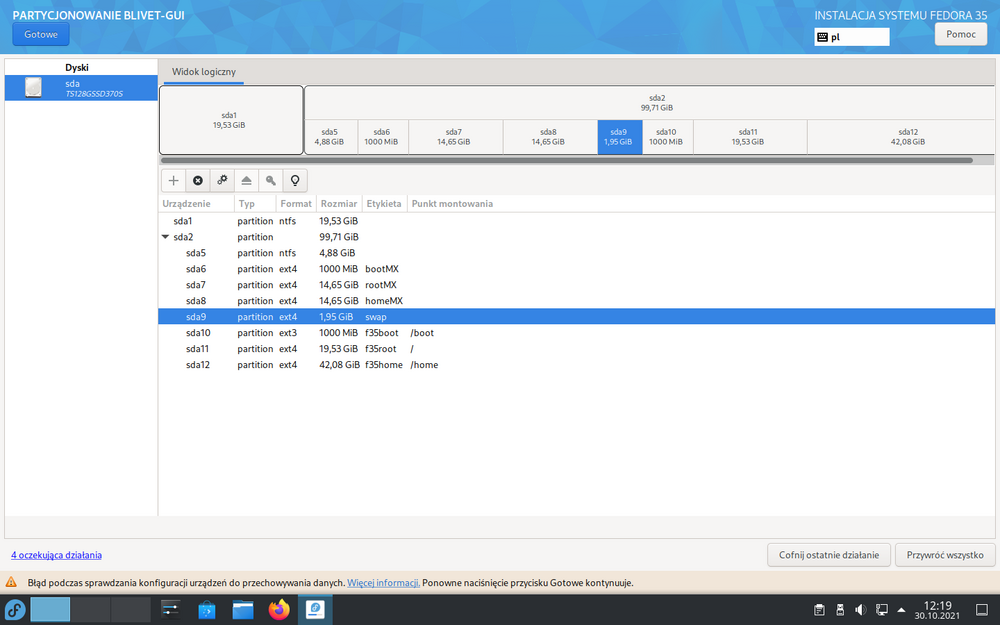Click the Typ column header
The width and height of the screenshot is (1000, 625).
[255, 203]
